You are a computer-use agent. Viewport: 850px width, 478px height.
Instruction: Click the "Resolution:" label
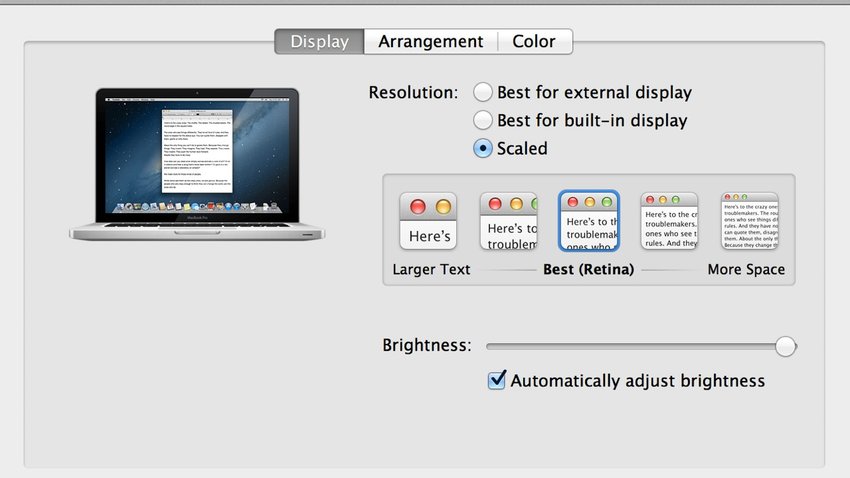tap(413, 92)
